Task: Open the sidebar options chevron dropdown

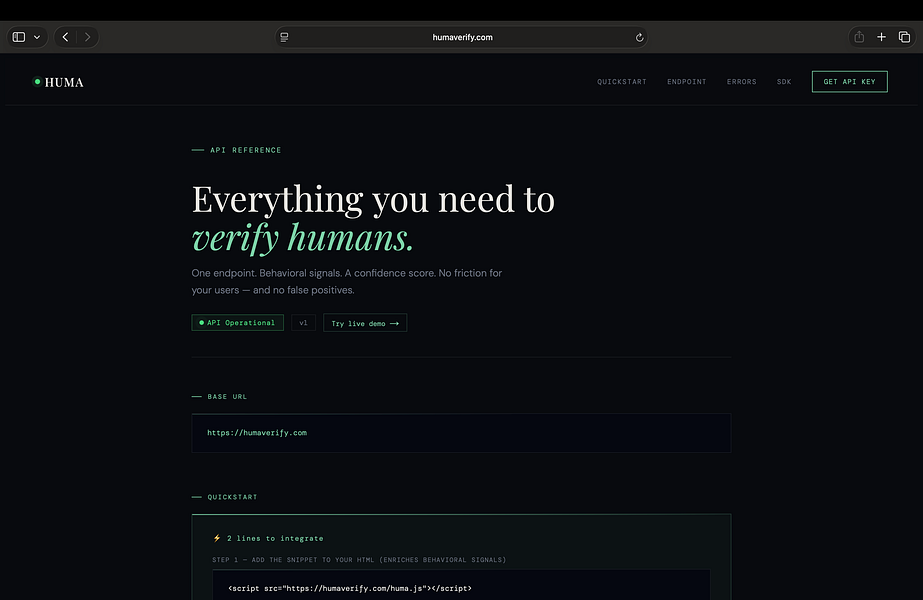Action: click(37, 37)
